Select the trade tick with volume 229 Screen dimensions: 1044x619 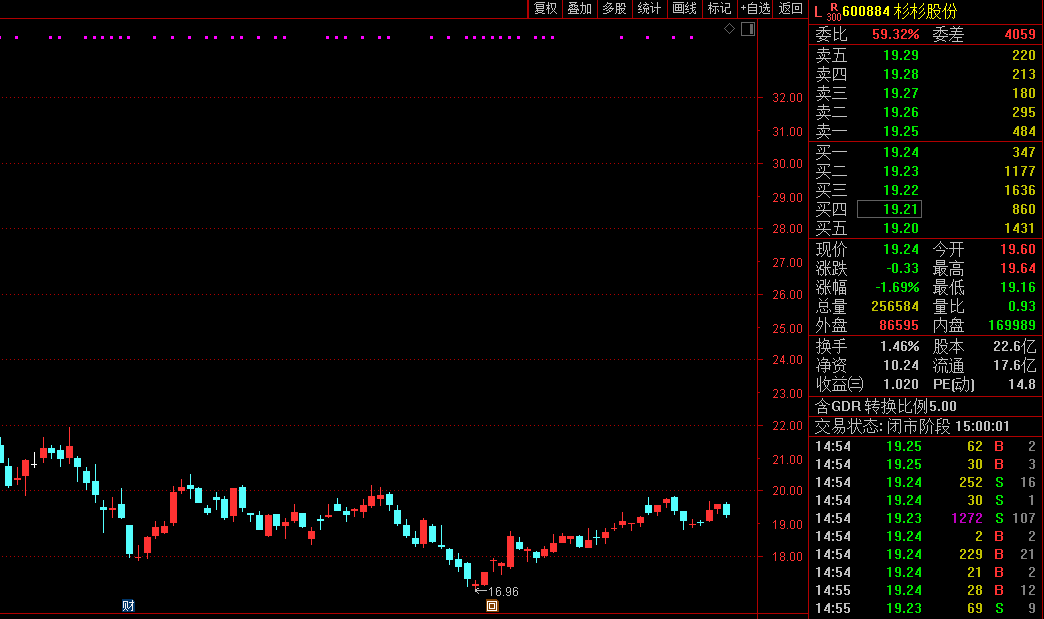click(x=925, y=554)
